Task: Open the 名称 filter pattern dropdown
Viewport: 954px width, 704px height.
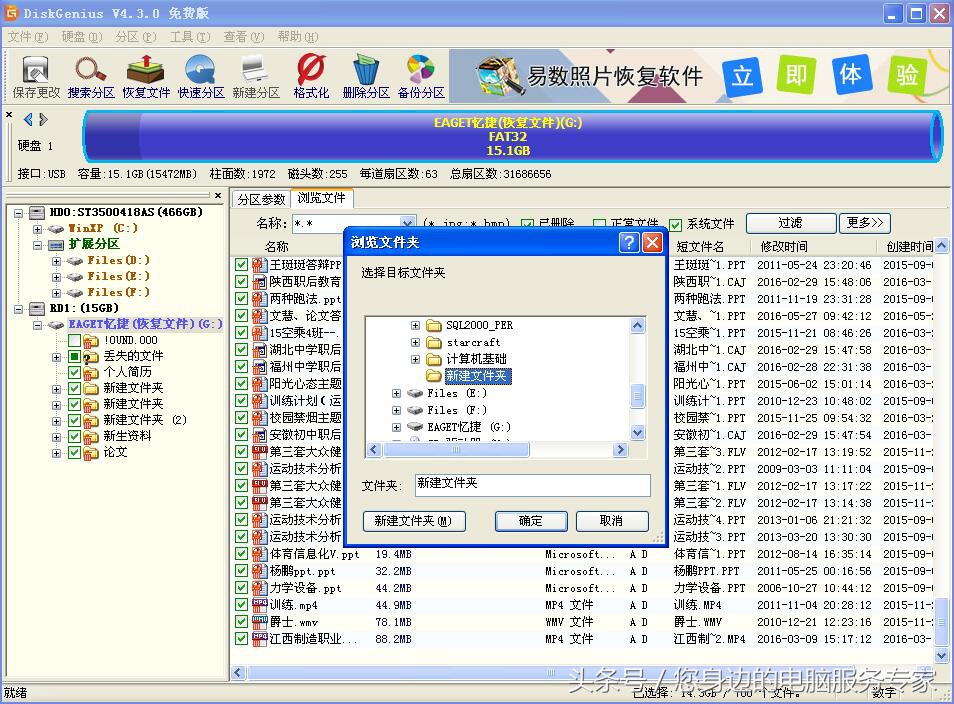Action: 407,223
